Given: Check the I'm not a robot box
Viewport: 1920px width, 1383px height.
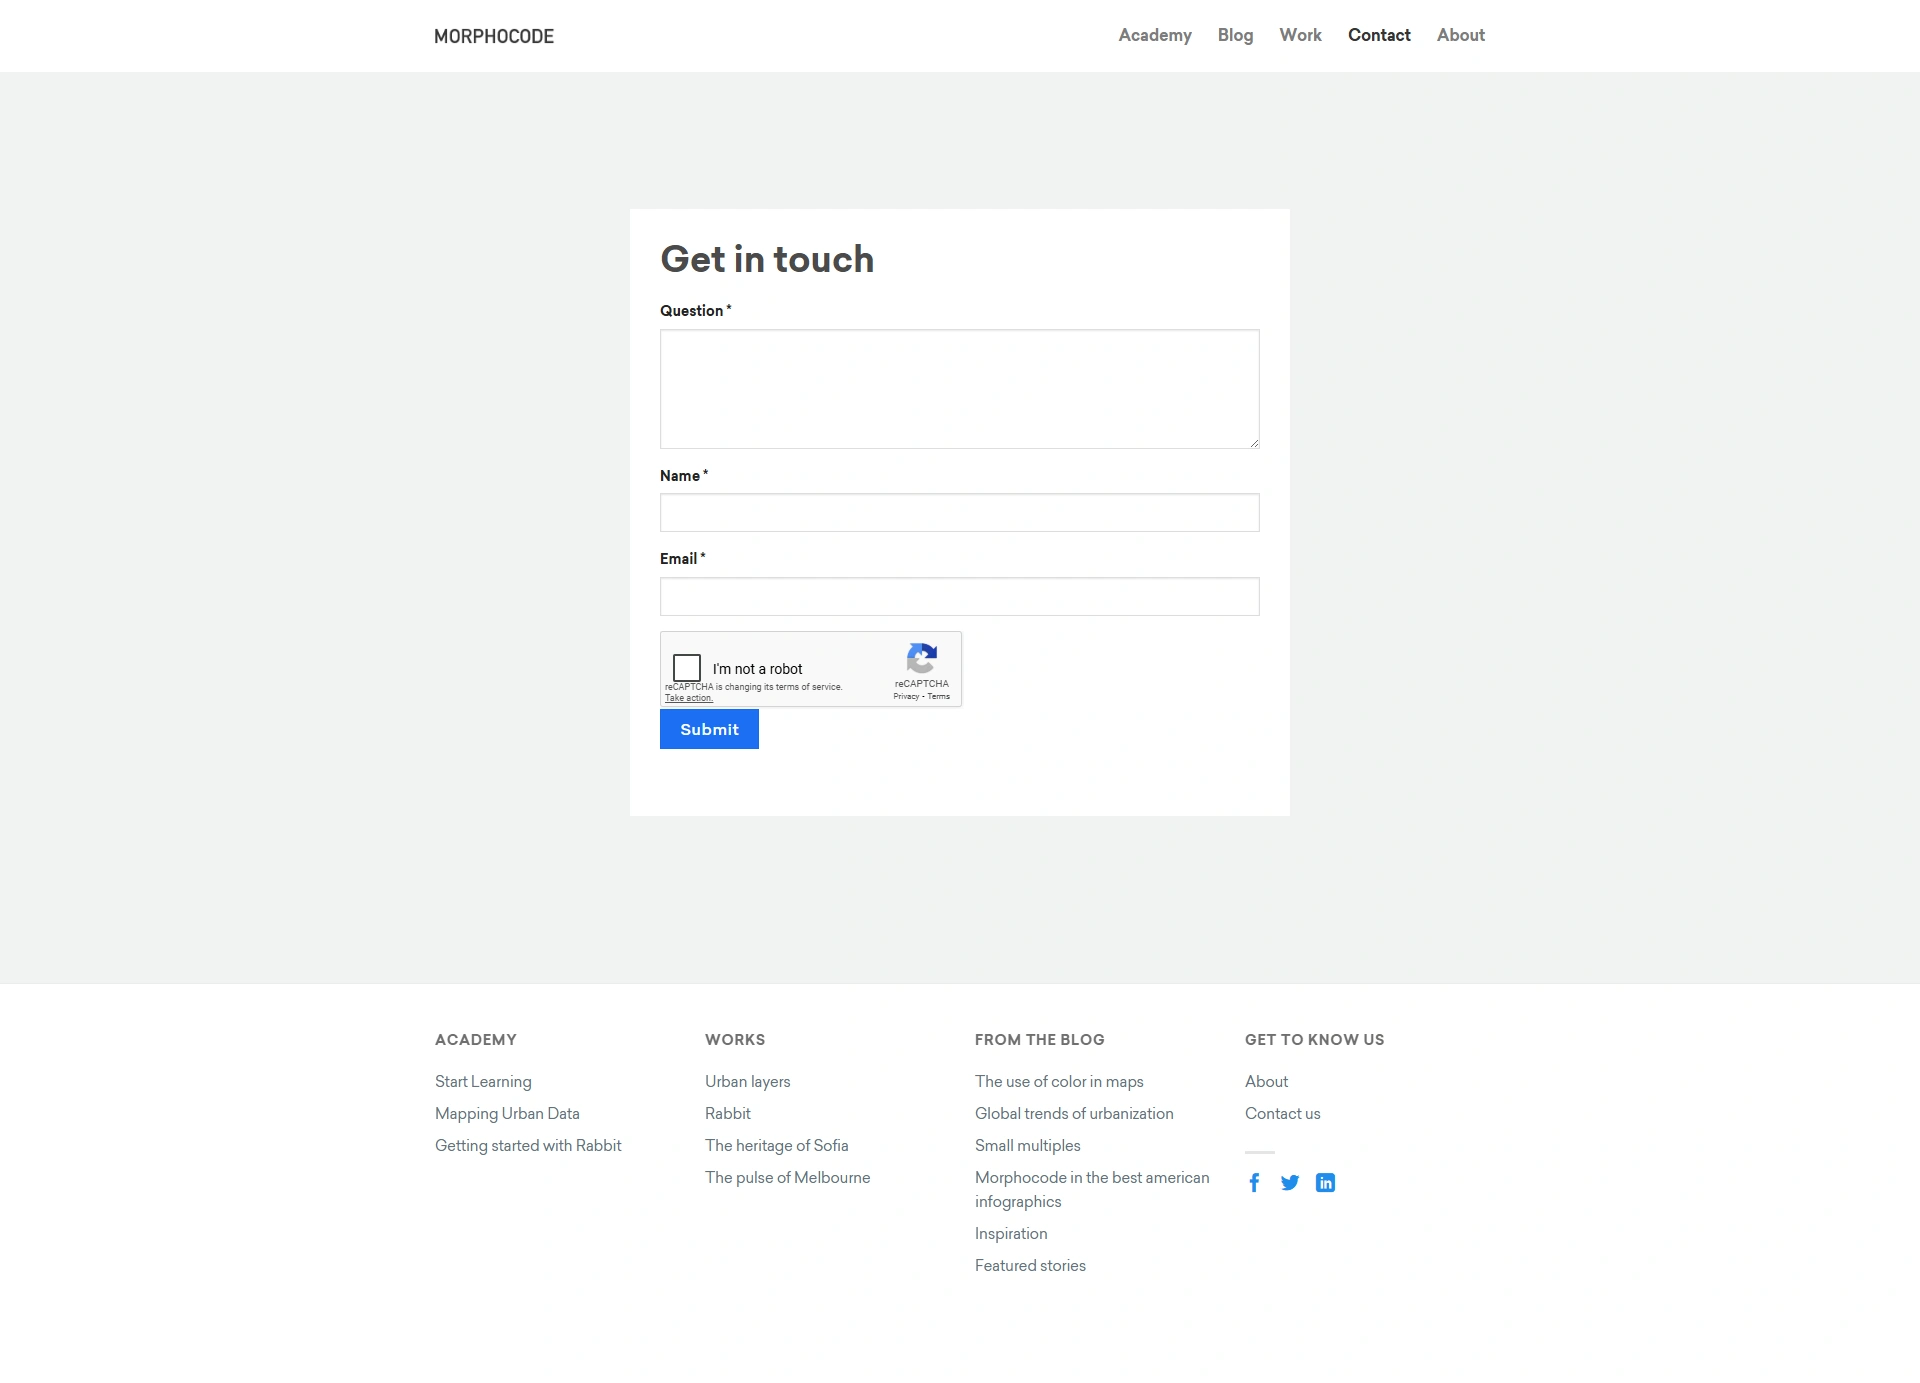Looking at the screenshot, I should (x=687, y=668).
